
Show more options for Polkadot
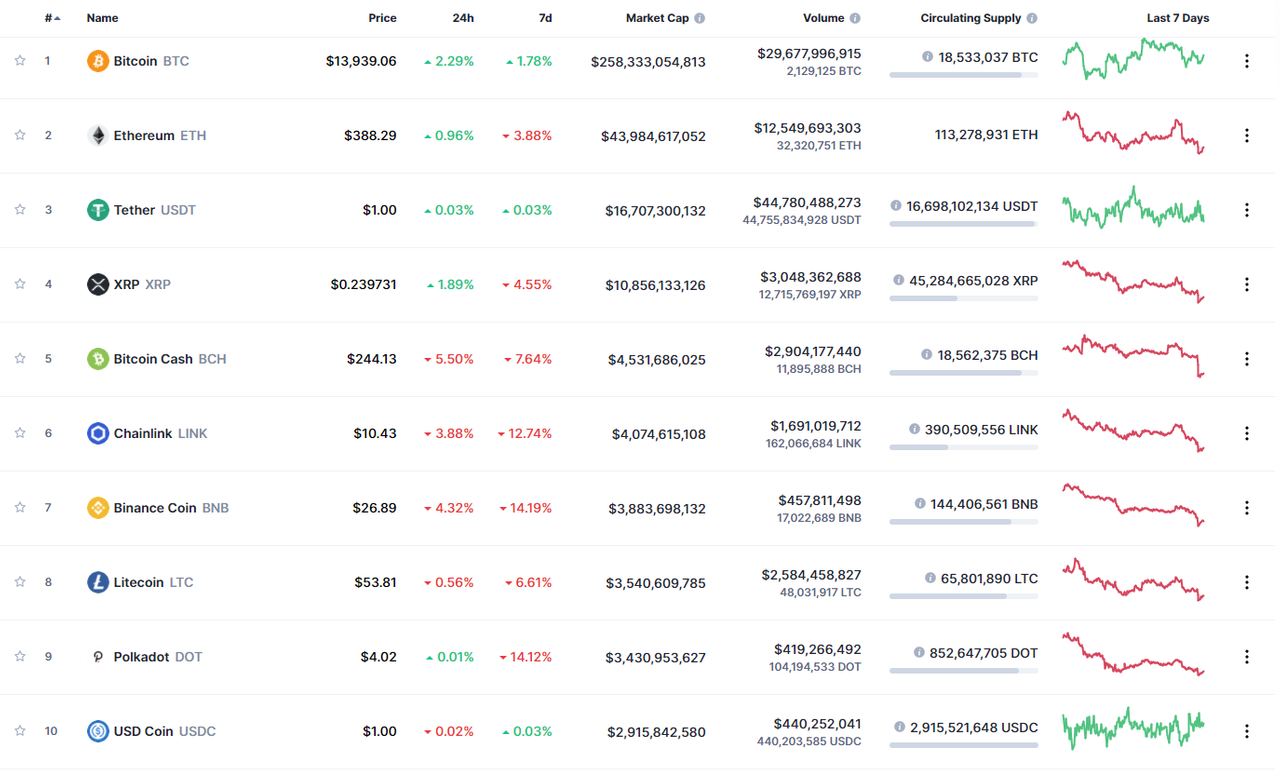(1246, 657)
